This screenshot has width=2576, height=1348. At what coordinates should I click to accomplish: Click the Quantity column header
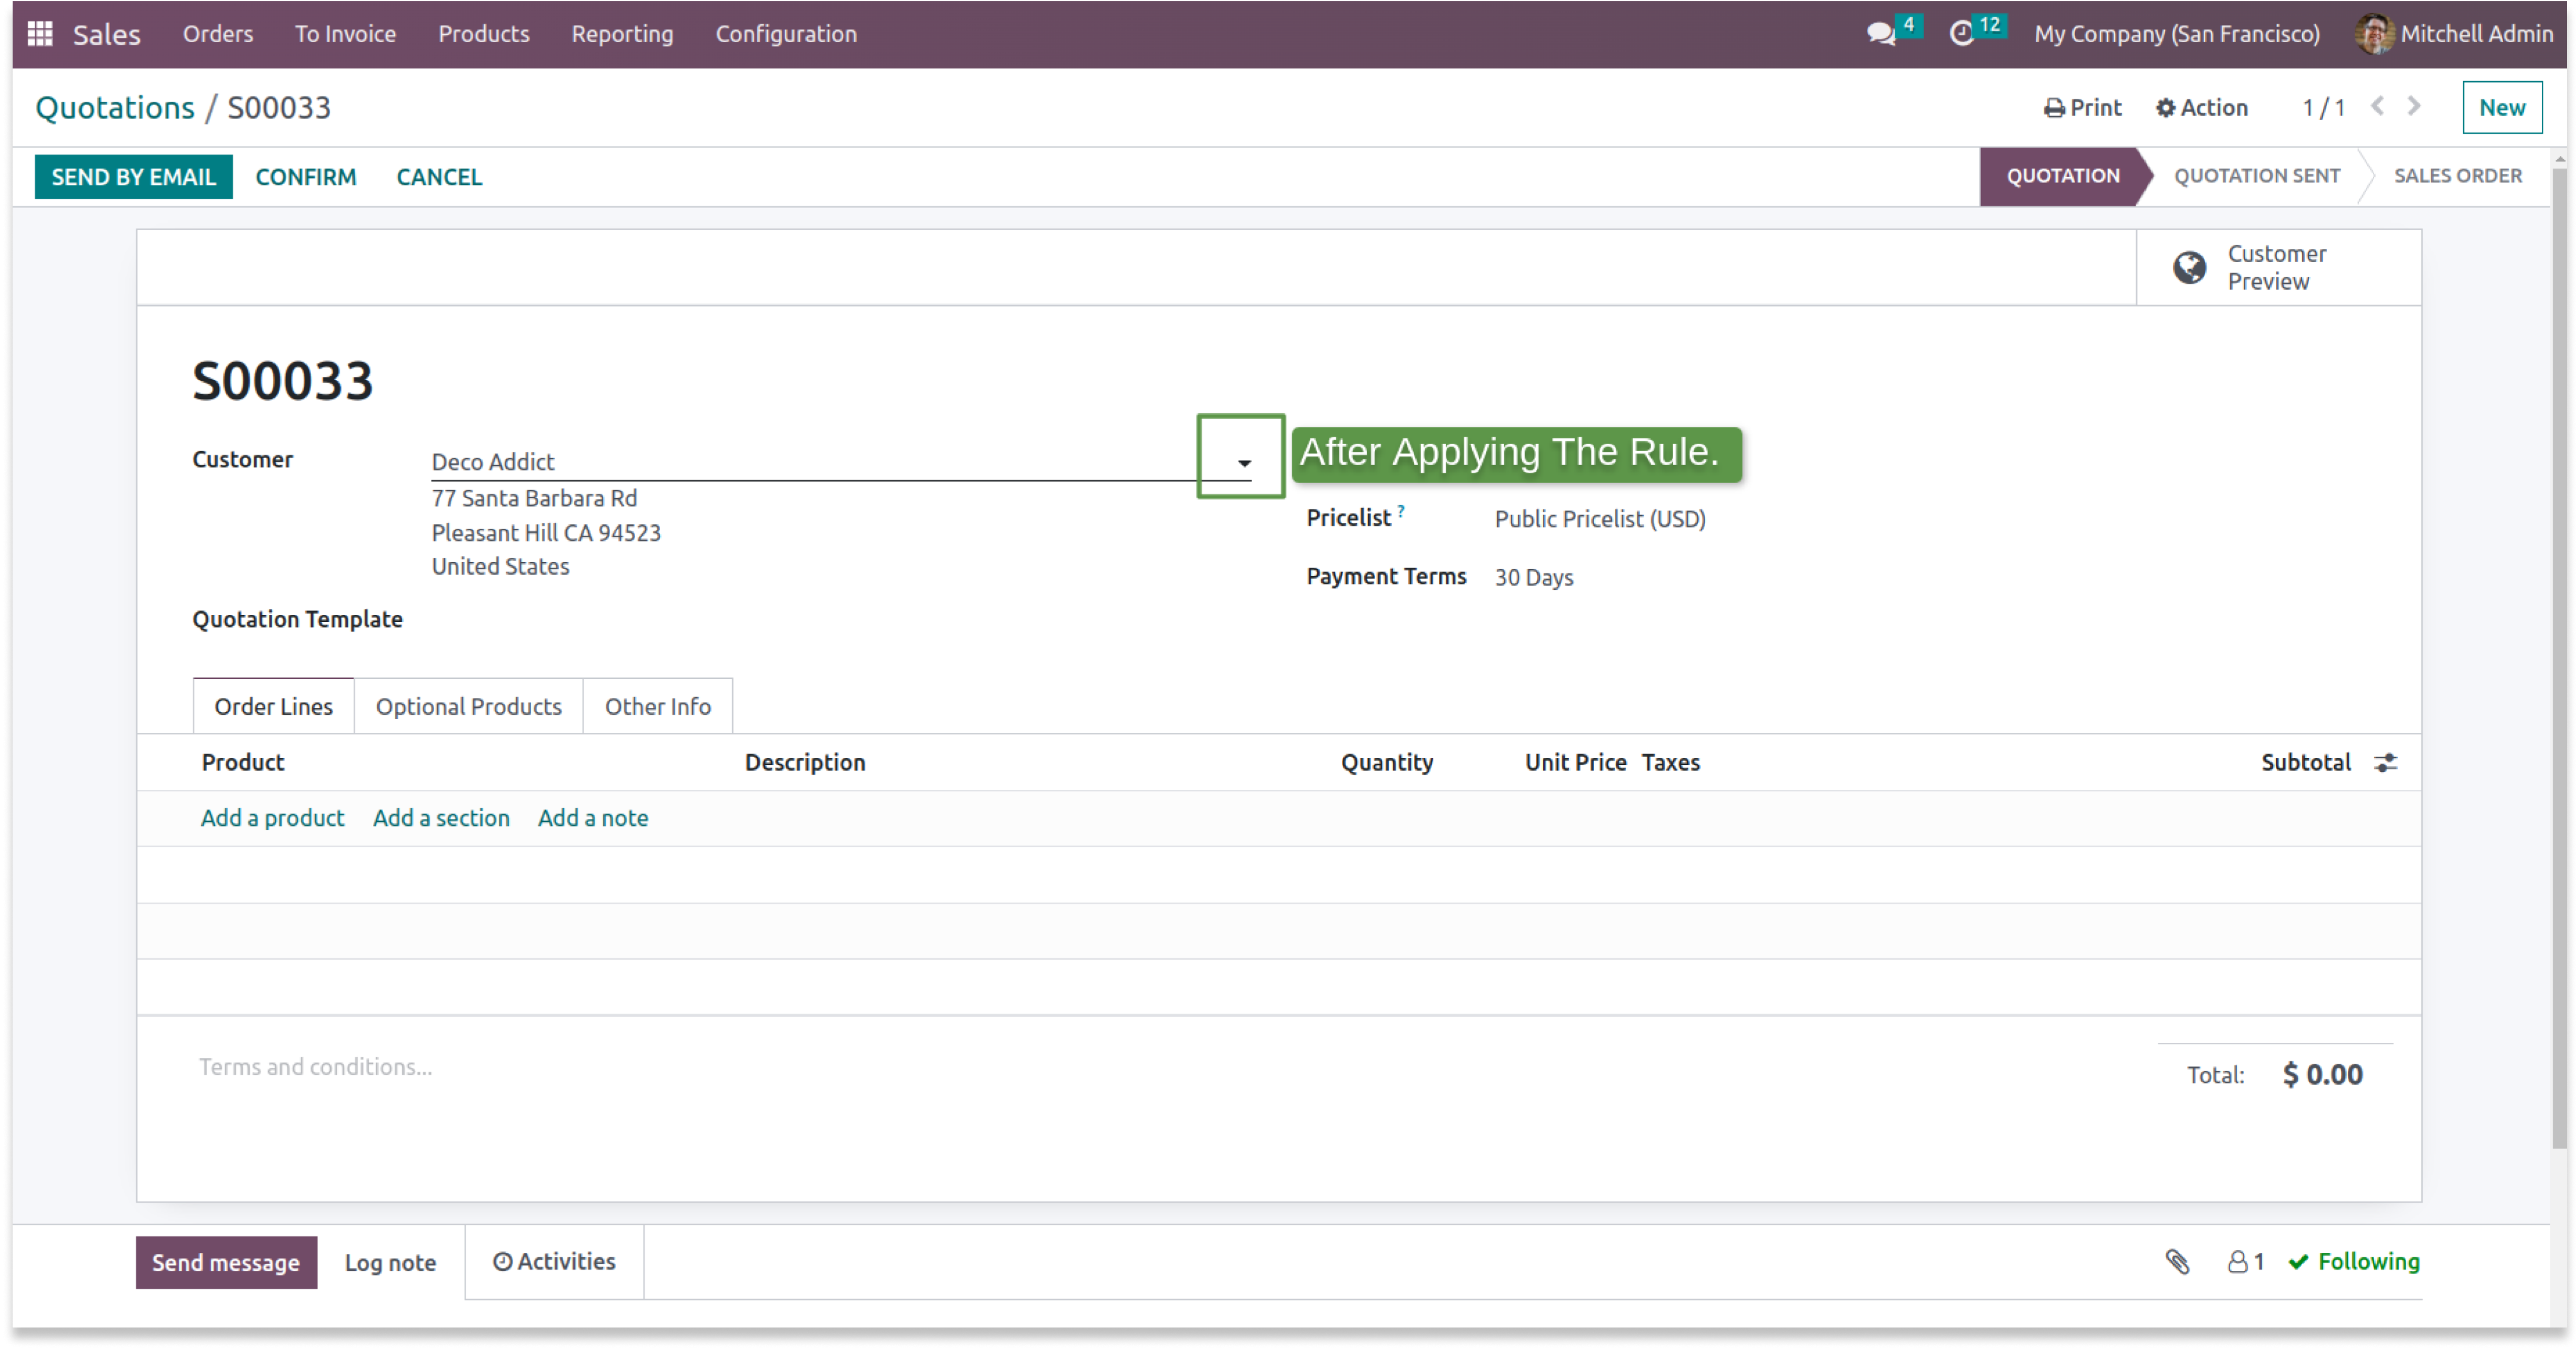1387,763
